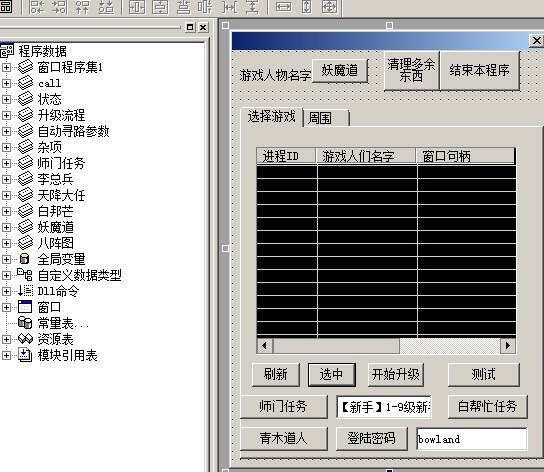Click the 开始升级 button
Screen dimensions: 544x472
396,374
